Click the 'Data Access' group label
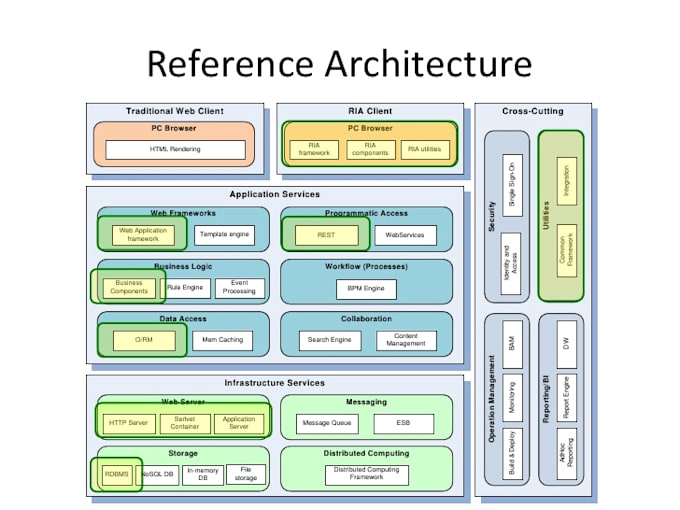This screenshot has height=510, width=680. tap(183, 319)
